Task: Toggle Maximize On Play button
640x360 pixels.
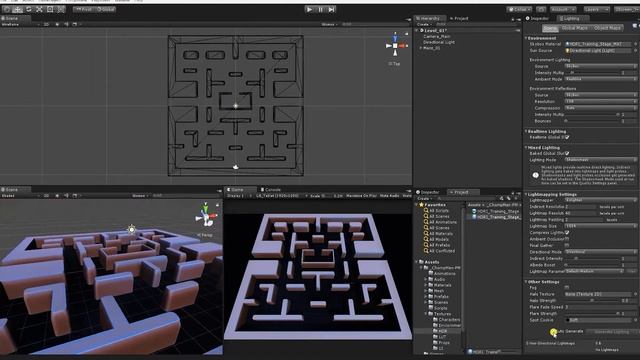Action: [x=361, y=196]
